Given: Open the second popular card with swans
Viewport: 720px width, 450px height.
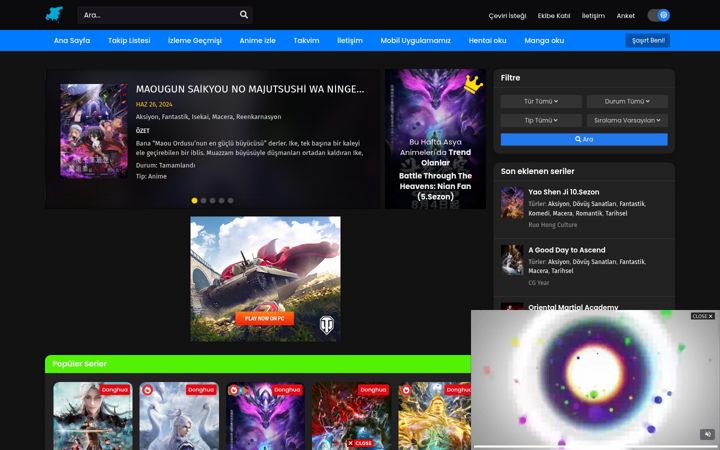Looking at the screenshot, I should pos(179,416).
